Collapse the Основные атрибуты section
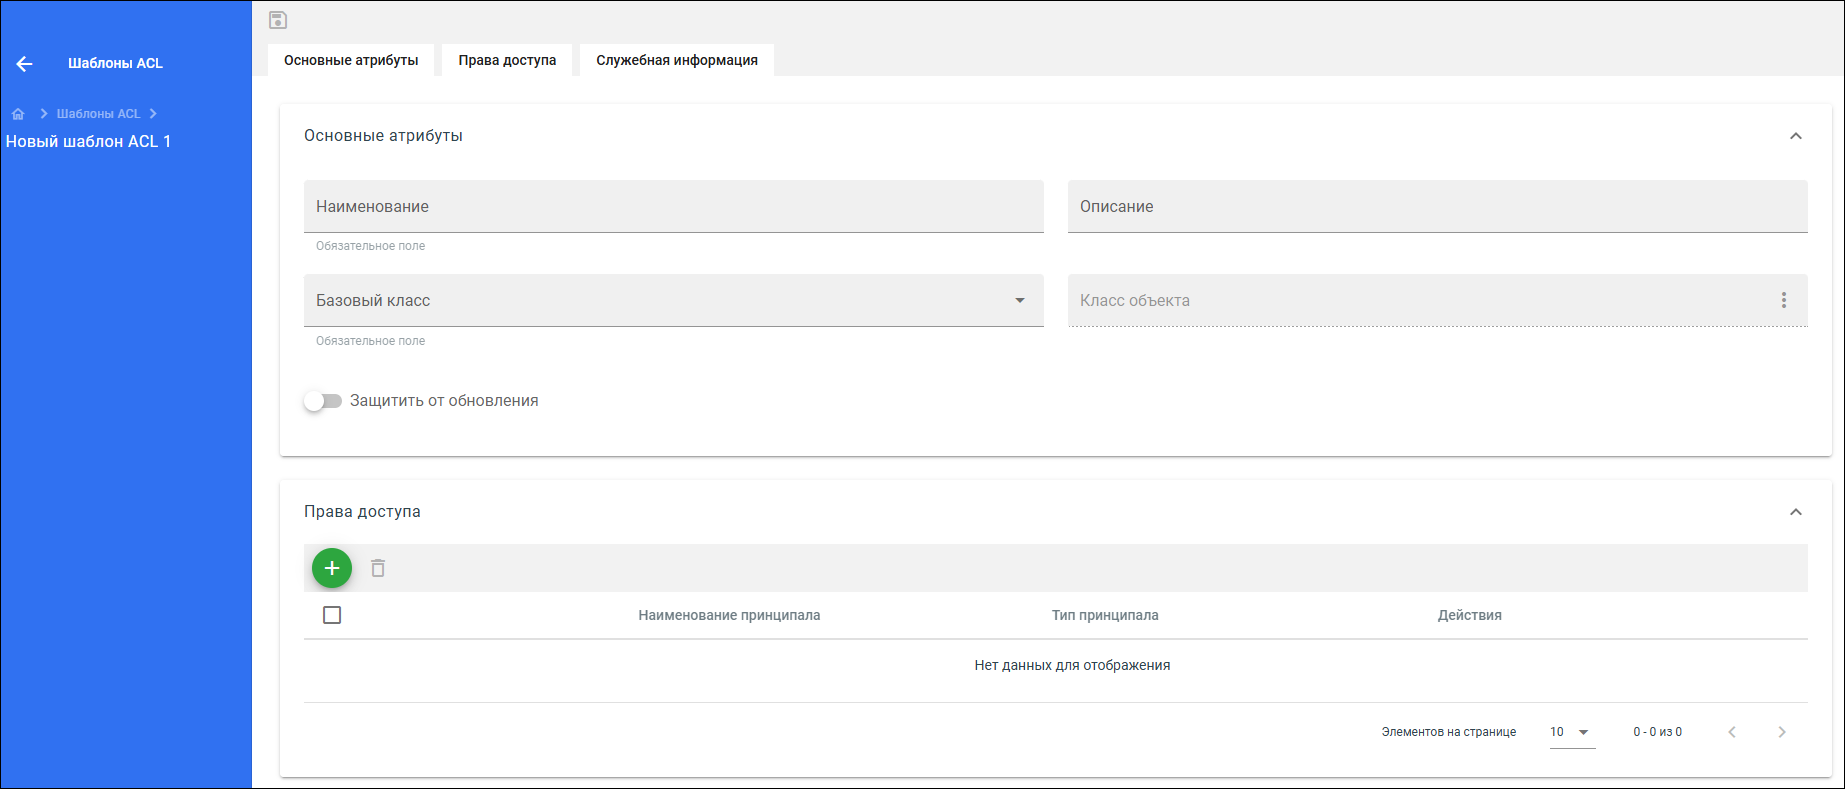The image size is (1845, 789). coord(1796,136)
